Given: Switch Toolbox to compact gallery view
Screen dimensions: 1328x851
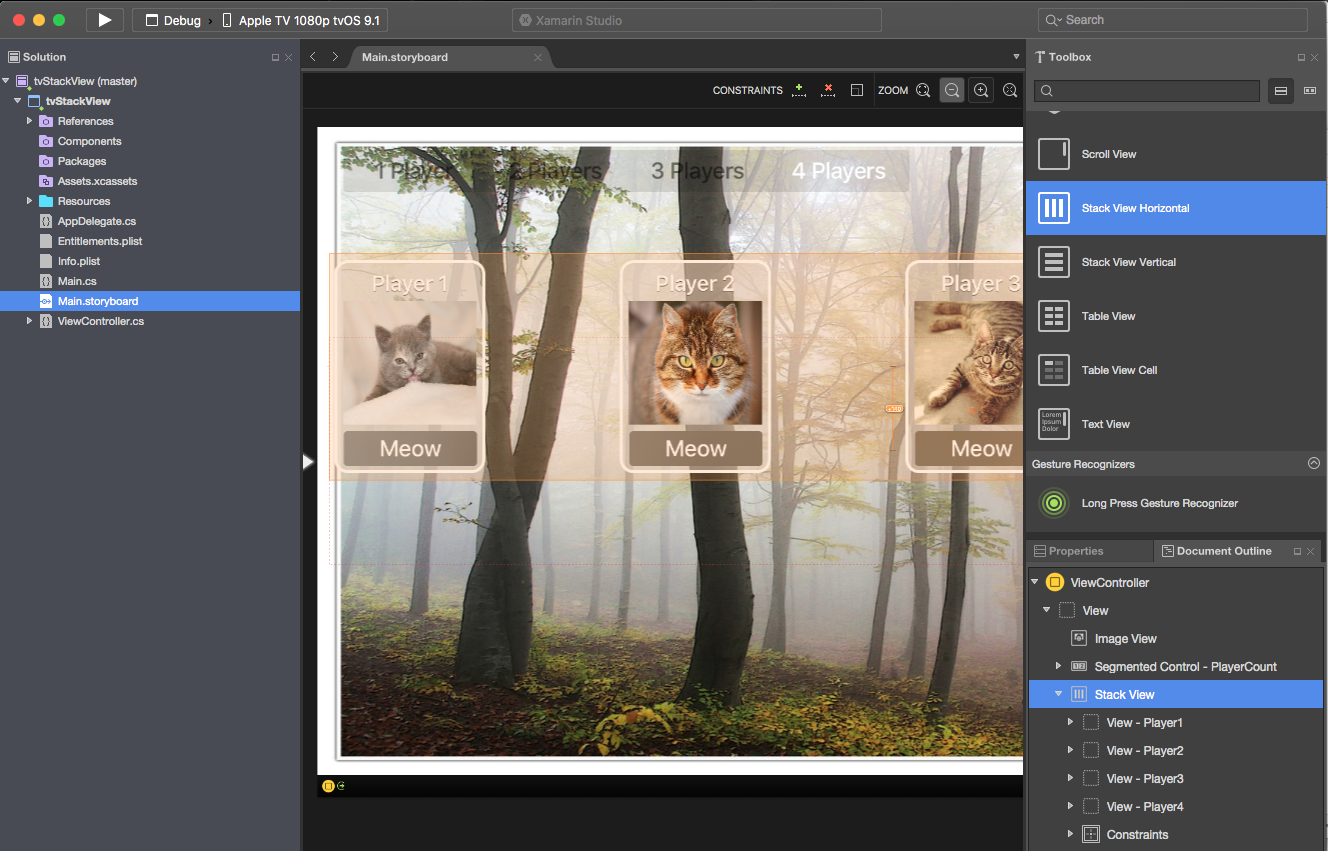Looking at the screenshot, I should coord(1310,91).
